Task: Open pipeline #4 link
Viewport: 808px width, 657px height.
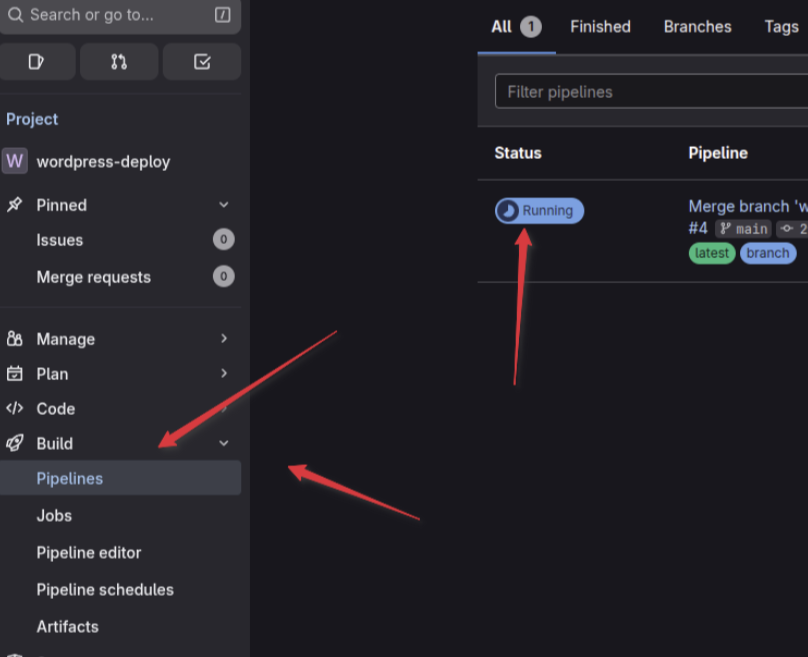Action: 698,228
